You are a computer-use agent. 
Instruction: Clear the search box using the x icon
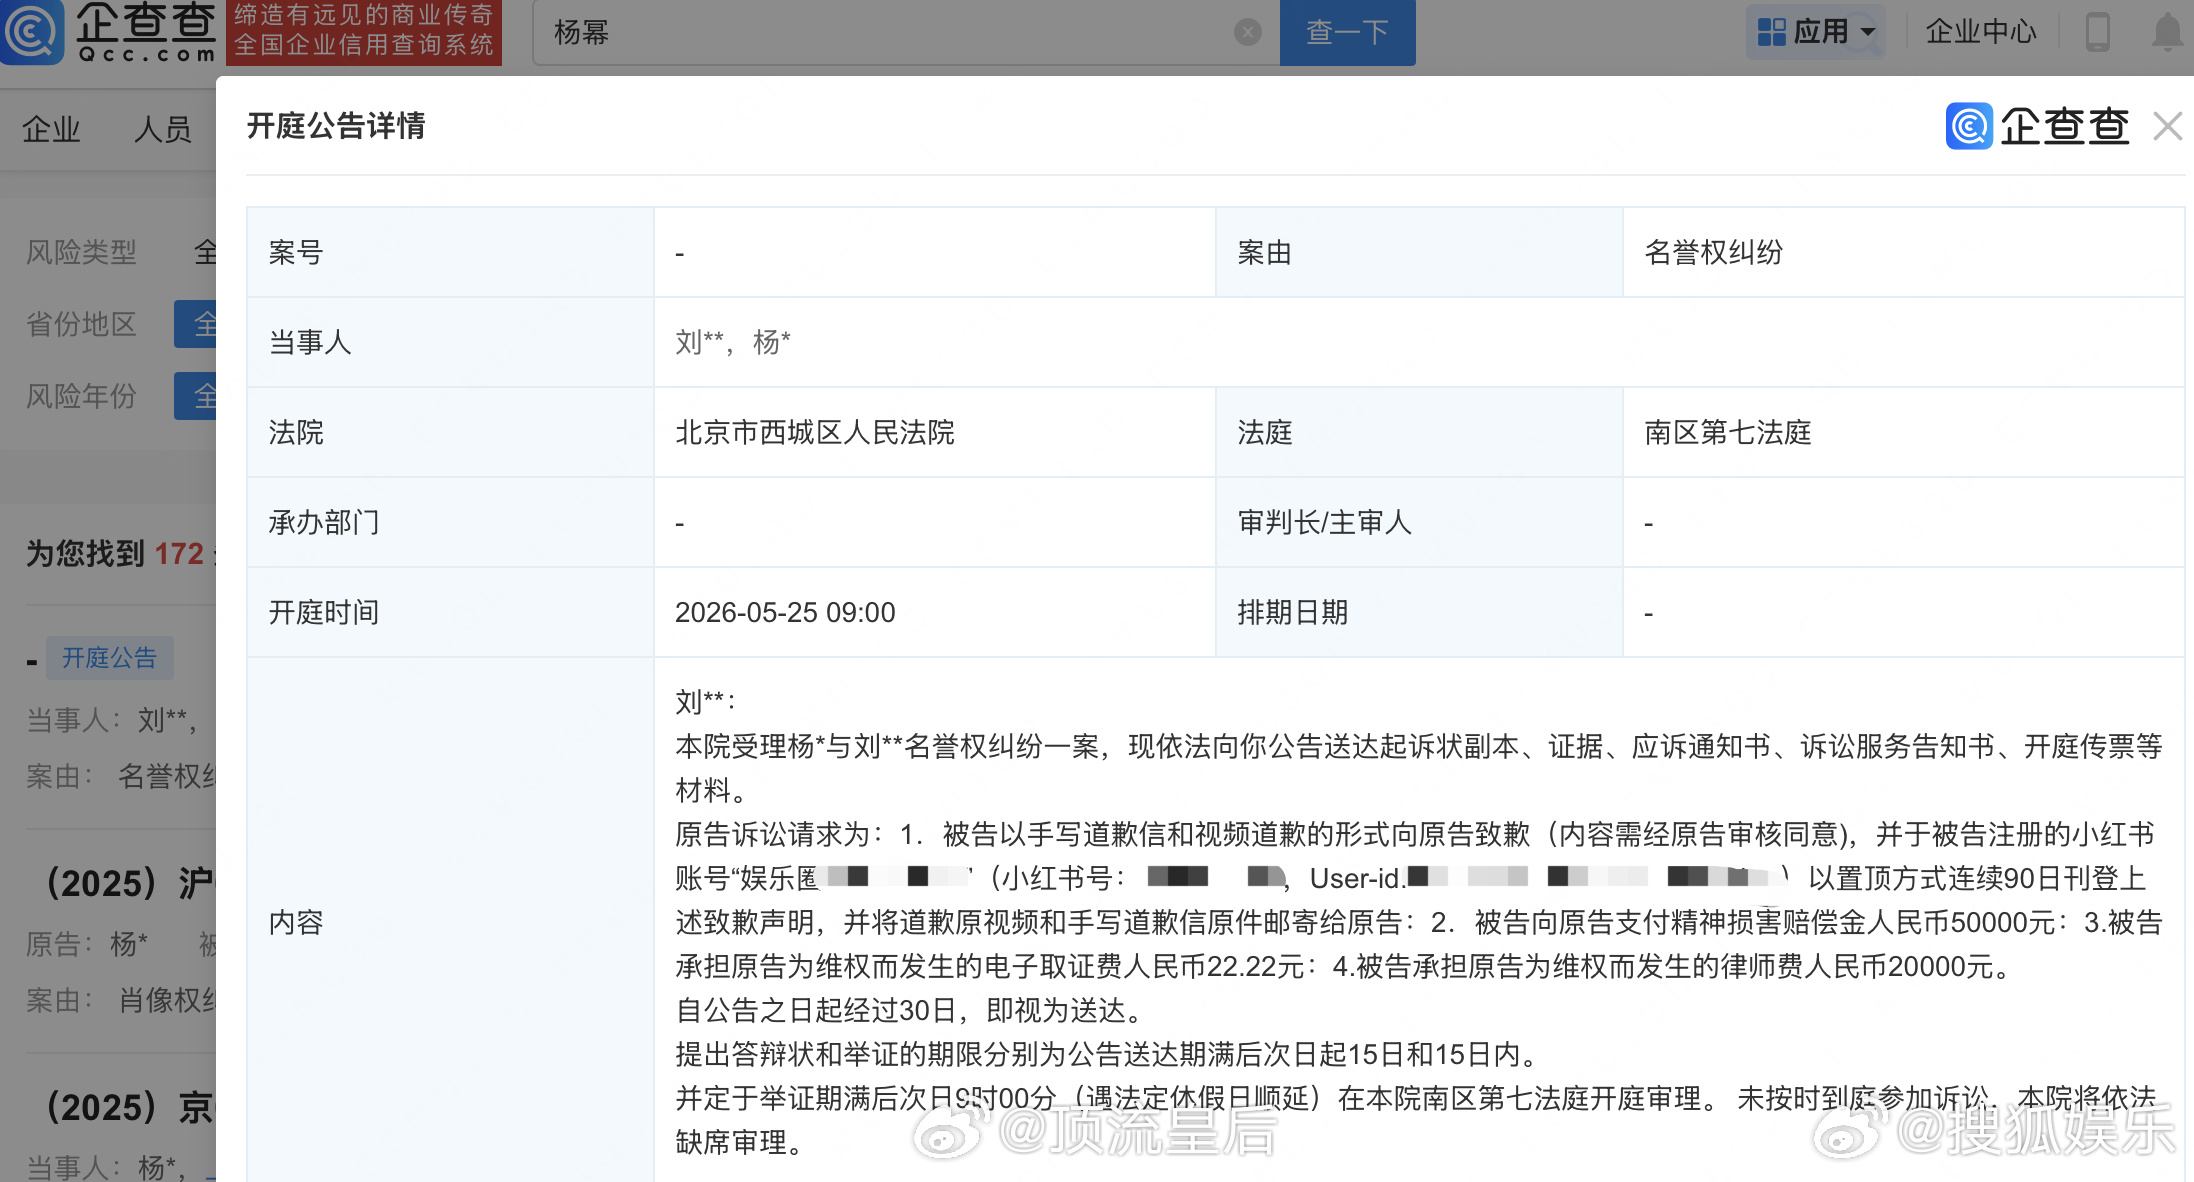click(1246, 32)
